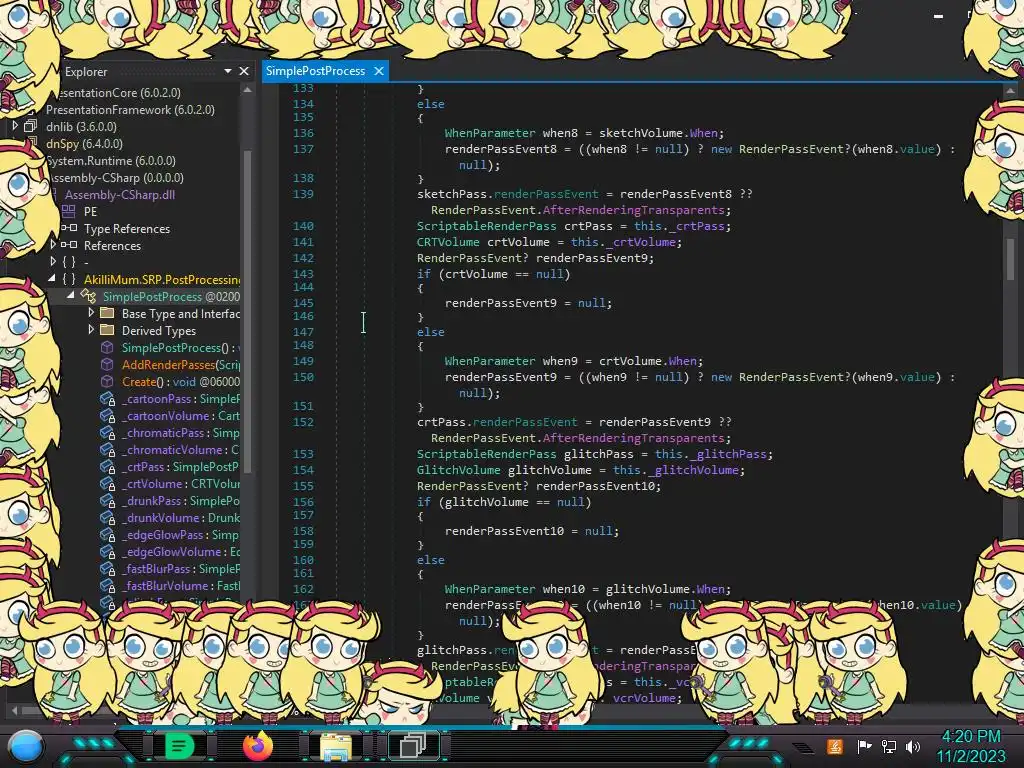The image size is (1024, 768).
Task: Select the Assembly-CSharp (0.0.0.0) node
Action: [x=116, y=178]
